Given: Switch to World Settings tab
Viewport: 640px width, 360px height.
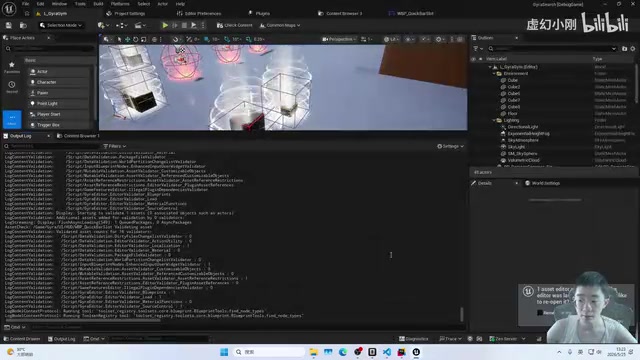Looking at the screenshot, I should [x=542, y=183].
